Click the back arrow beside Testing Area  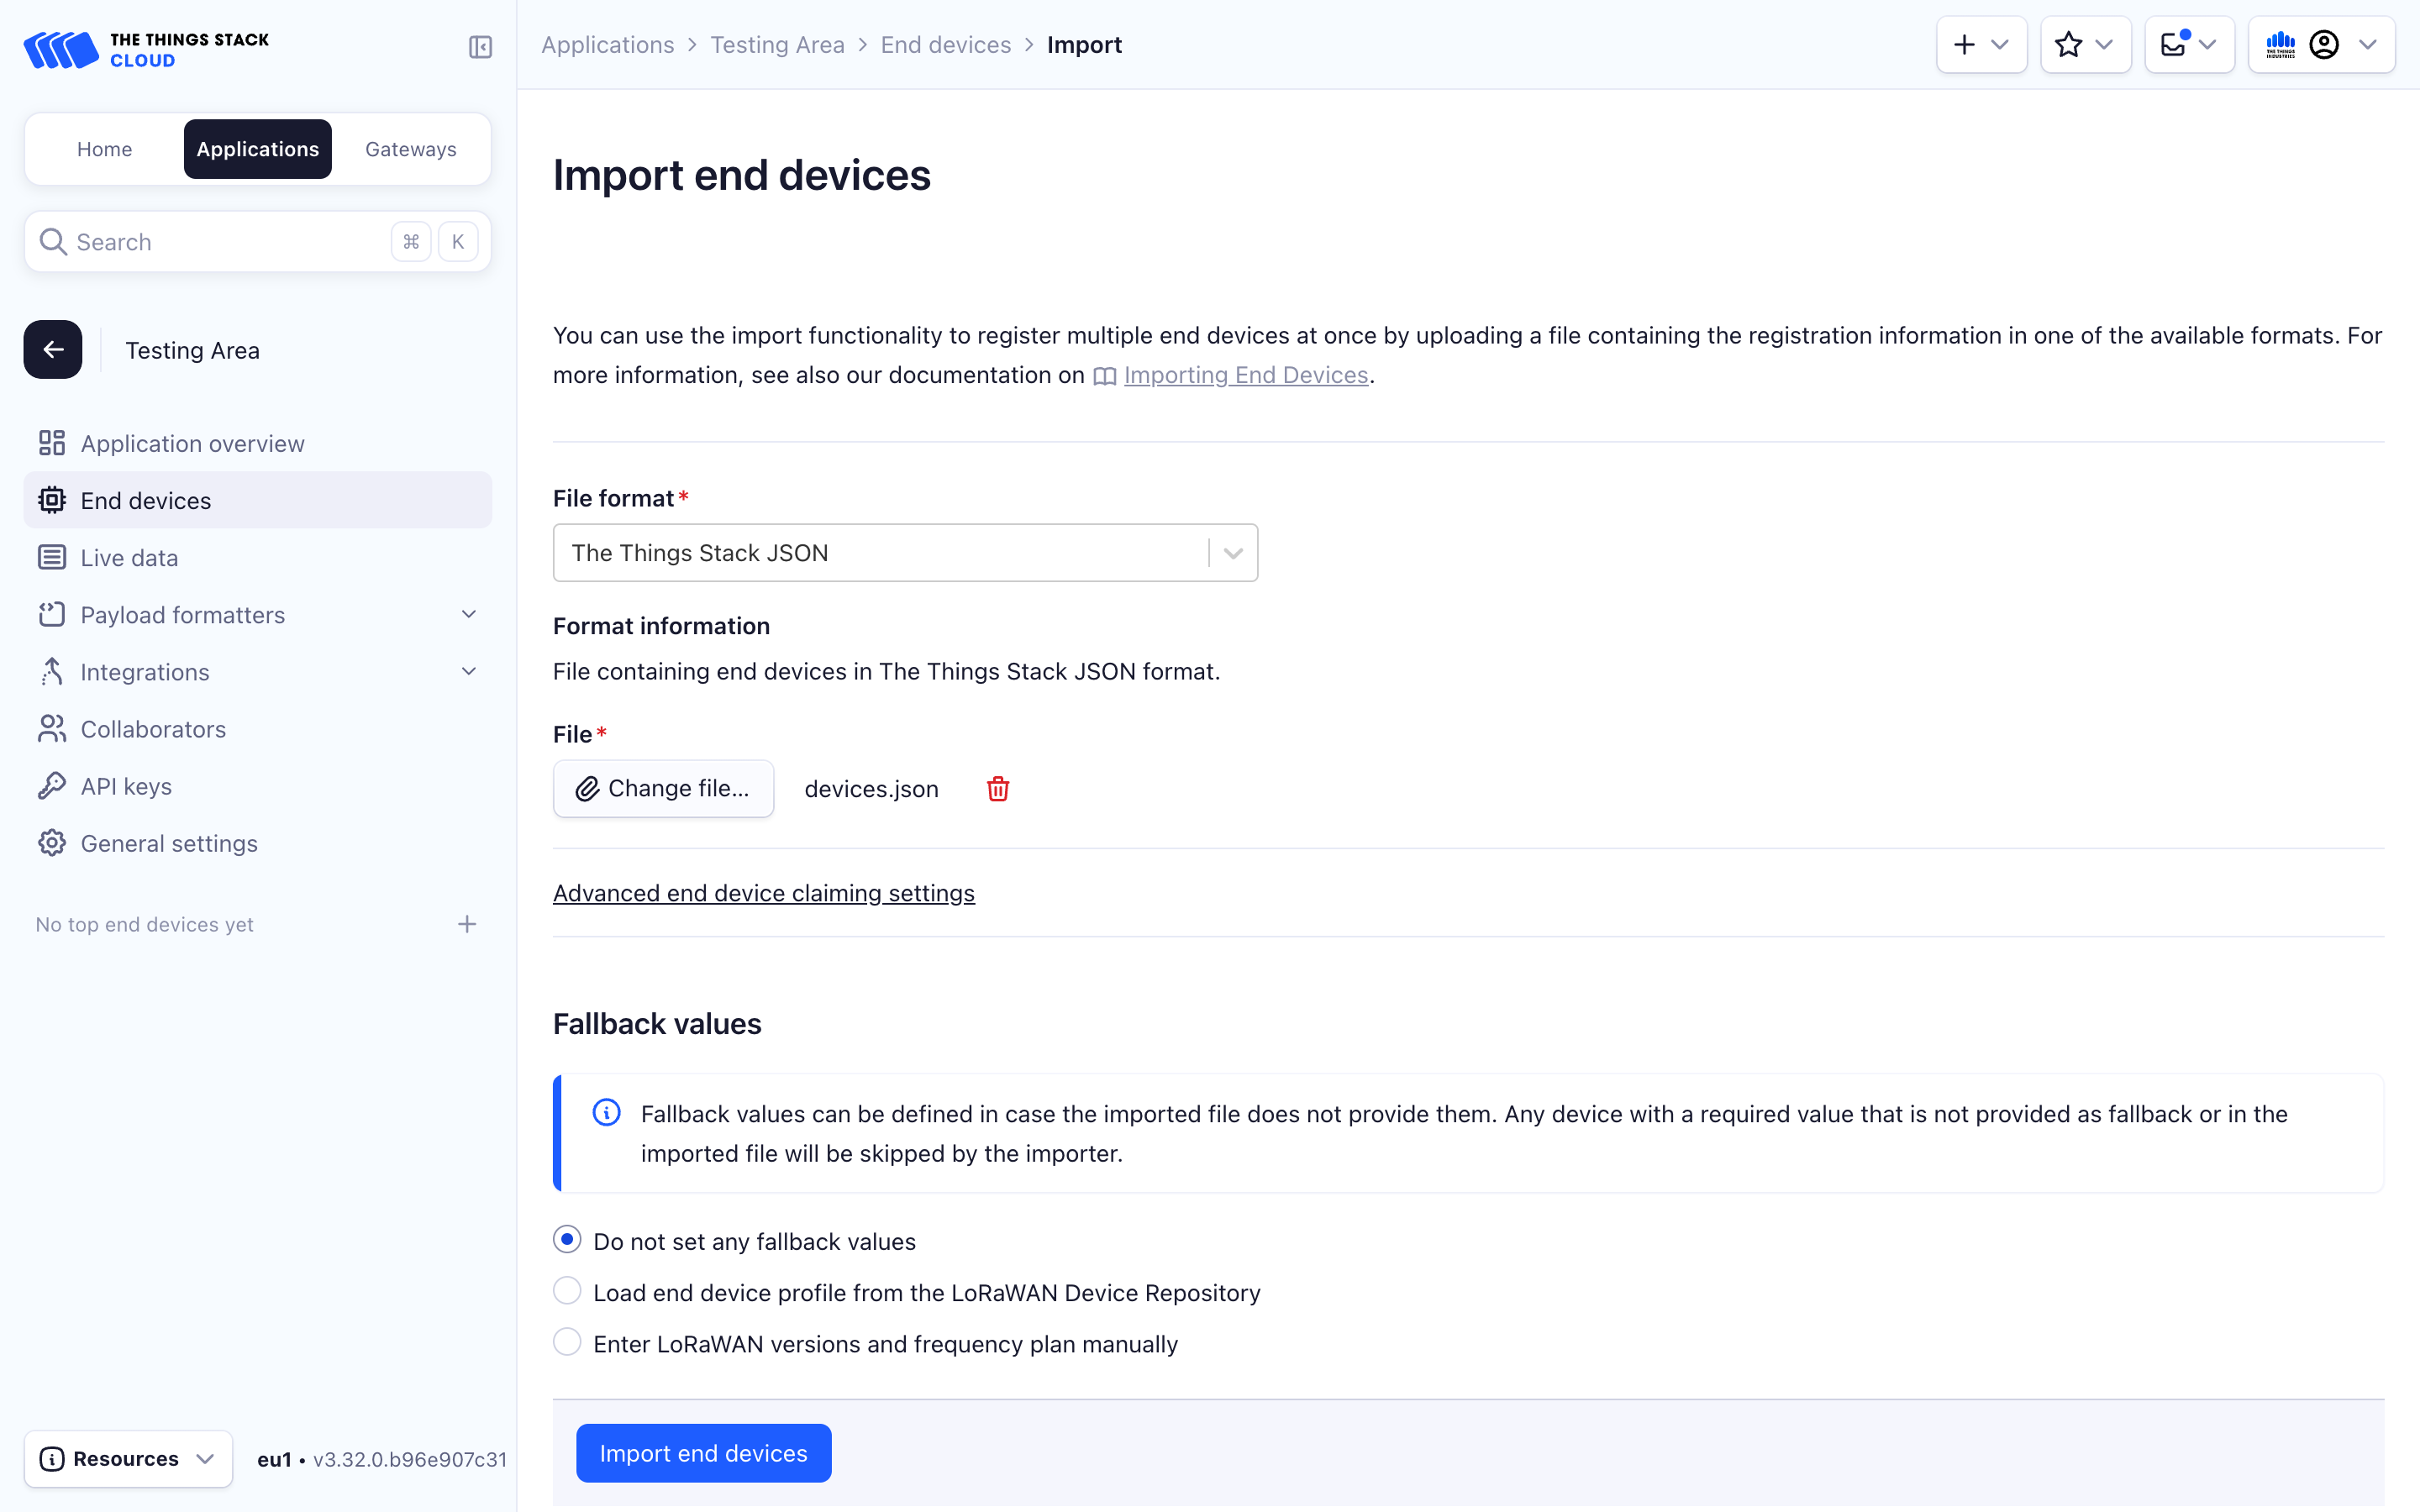(53, 350)
